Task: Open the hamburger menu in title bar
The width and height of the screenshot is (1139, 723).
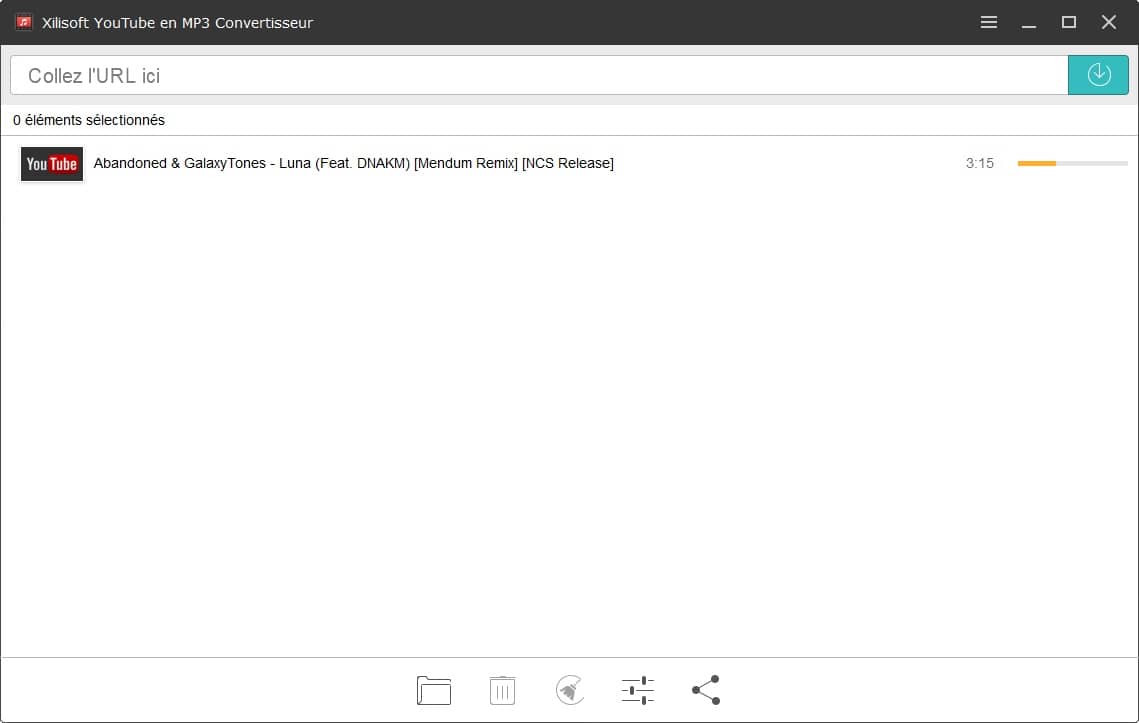Action: pos(988,22)
